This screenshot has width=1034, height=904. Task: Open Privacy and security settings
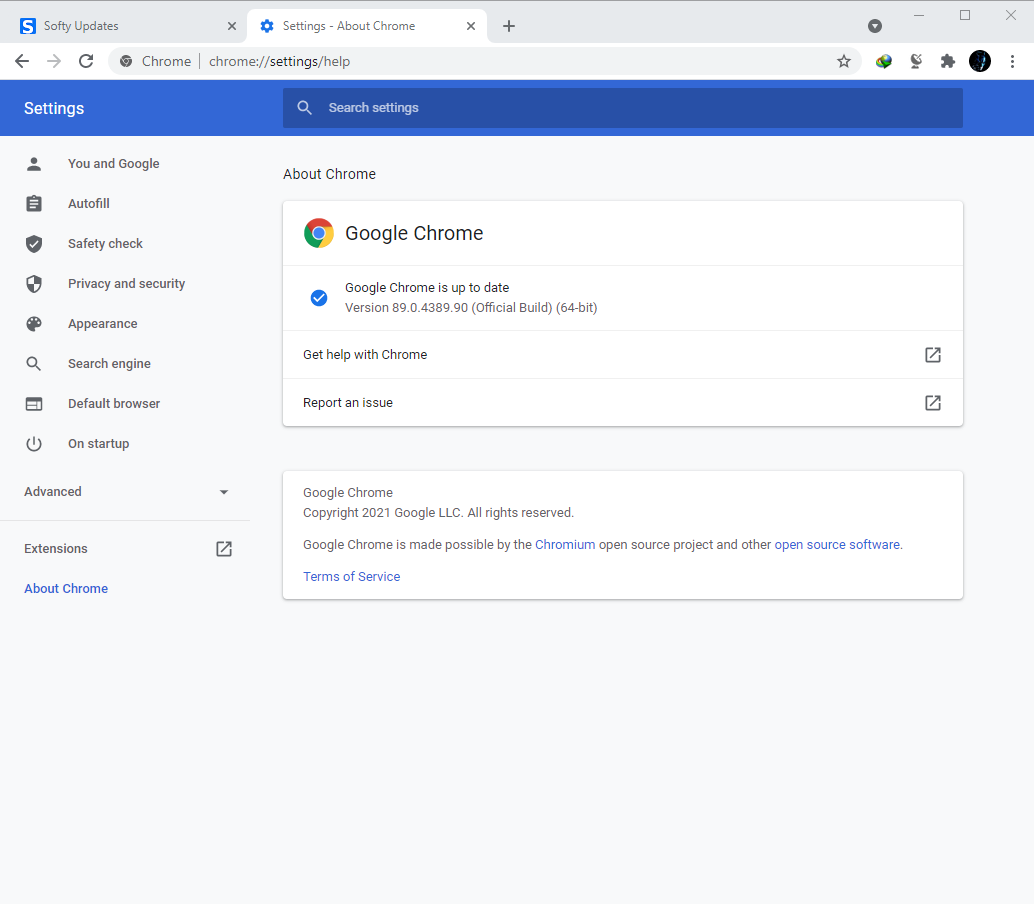pyautogui.click(x=126, y=284)
